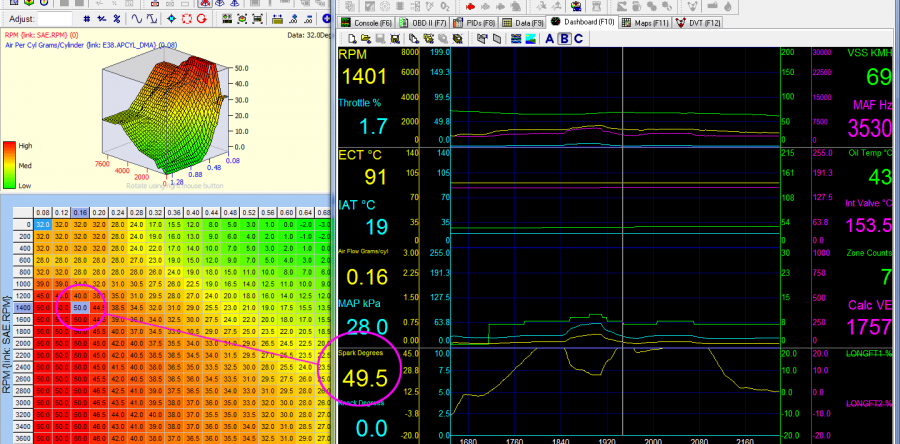900x444 pixels.
Task: Switch to the Data (F9) tab
Action: [523, 23]
